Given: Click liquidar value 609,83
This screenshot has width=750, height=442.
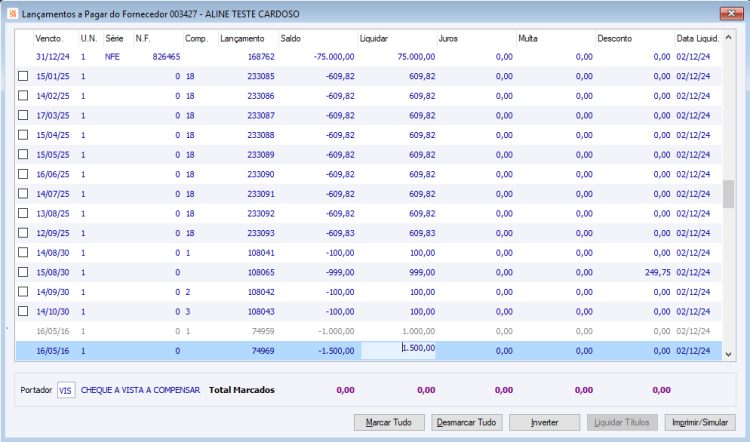Looking at the screenshot, I should (422, 233).
